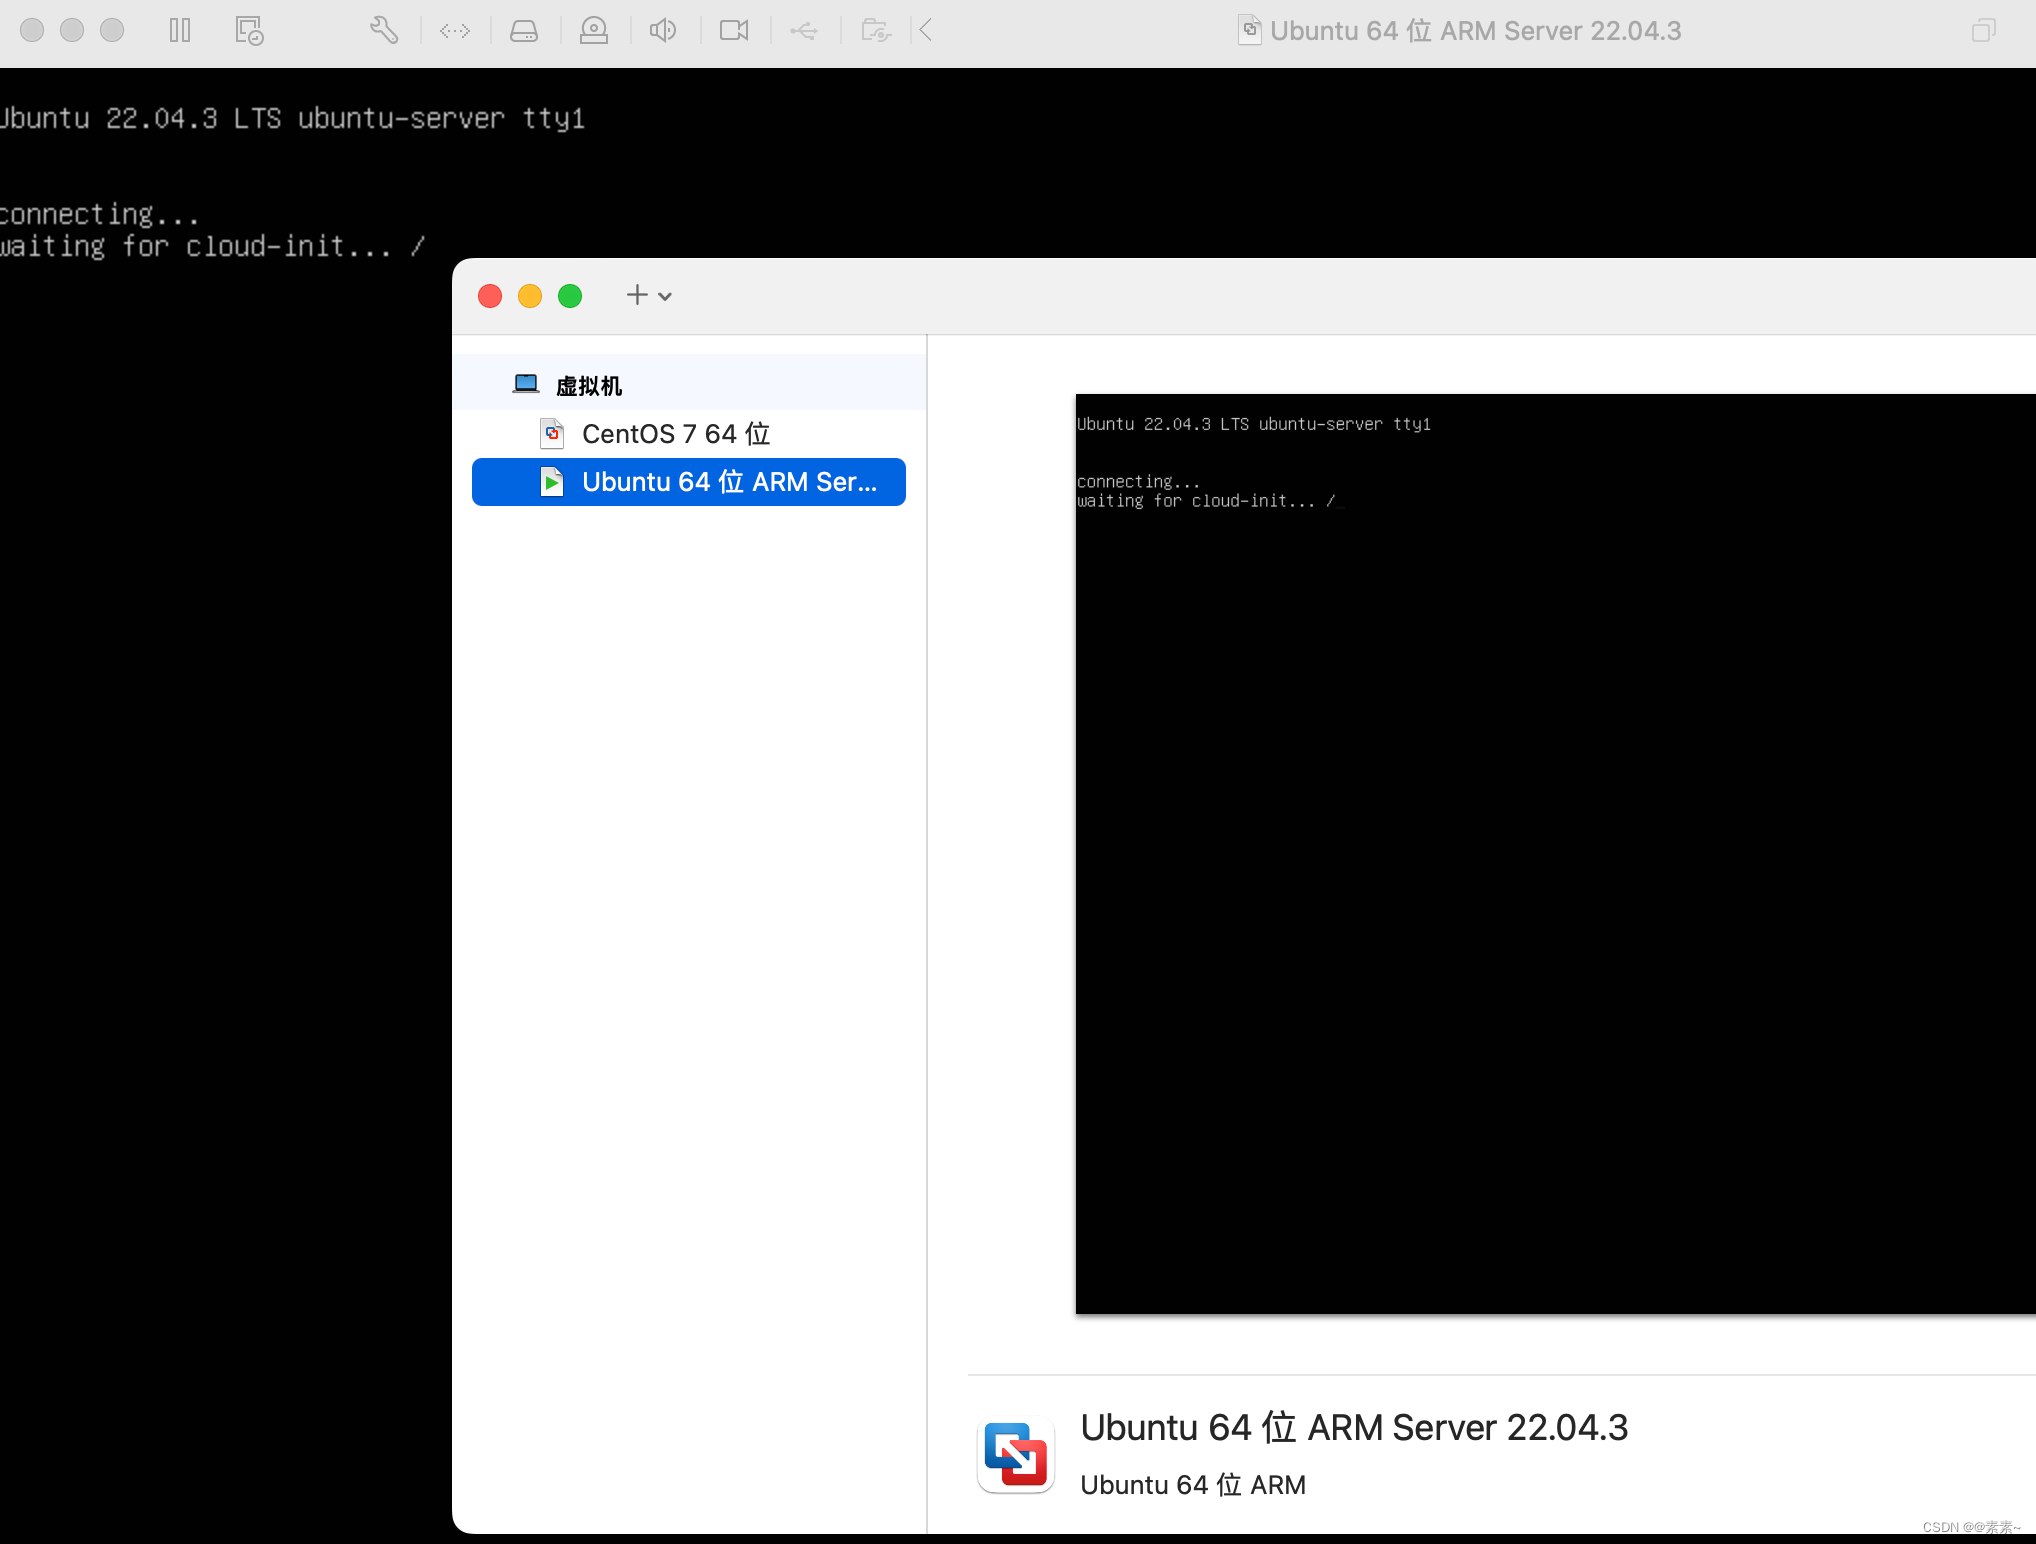The height and width of the screenshot is (1544, 2036).
Task: Click the document icon in VM window title
Action: pyautogui.click(x=1250, y=30)
